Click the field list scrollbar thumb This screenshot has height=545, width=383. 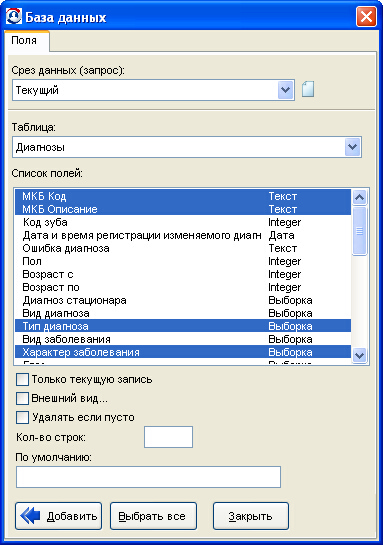[x=359, y=231]
